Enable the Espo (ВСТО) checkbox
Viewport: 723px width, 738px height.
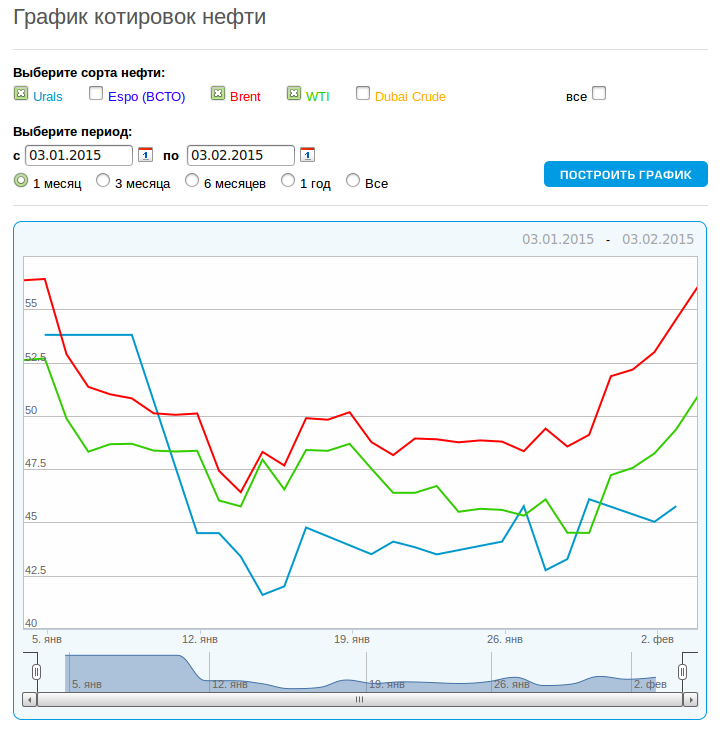[96, 93]
